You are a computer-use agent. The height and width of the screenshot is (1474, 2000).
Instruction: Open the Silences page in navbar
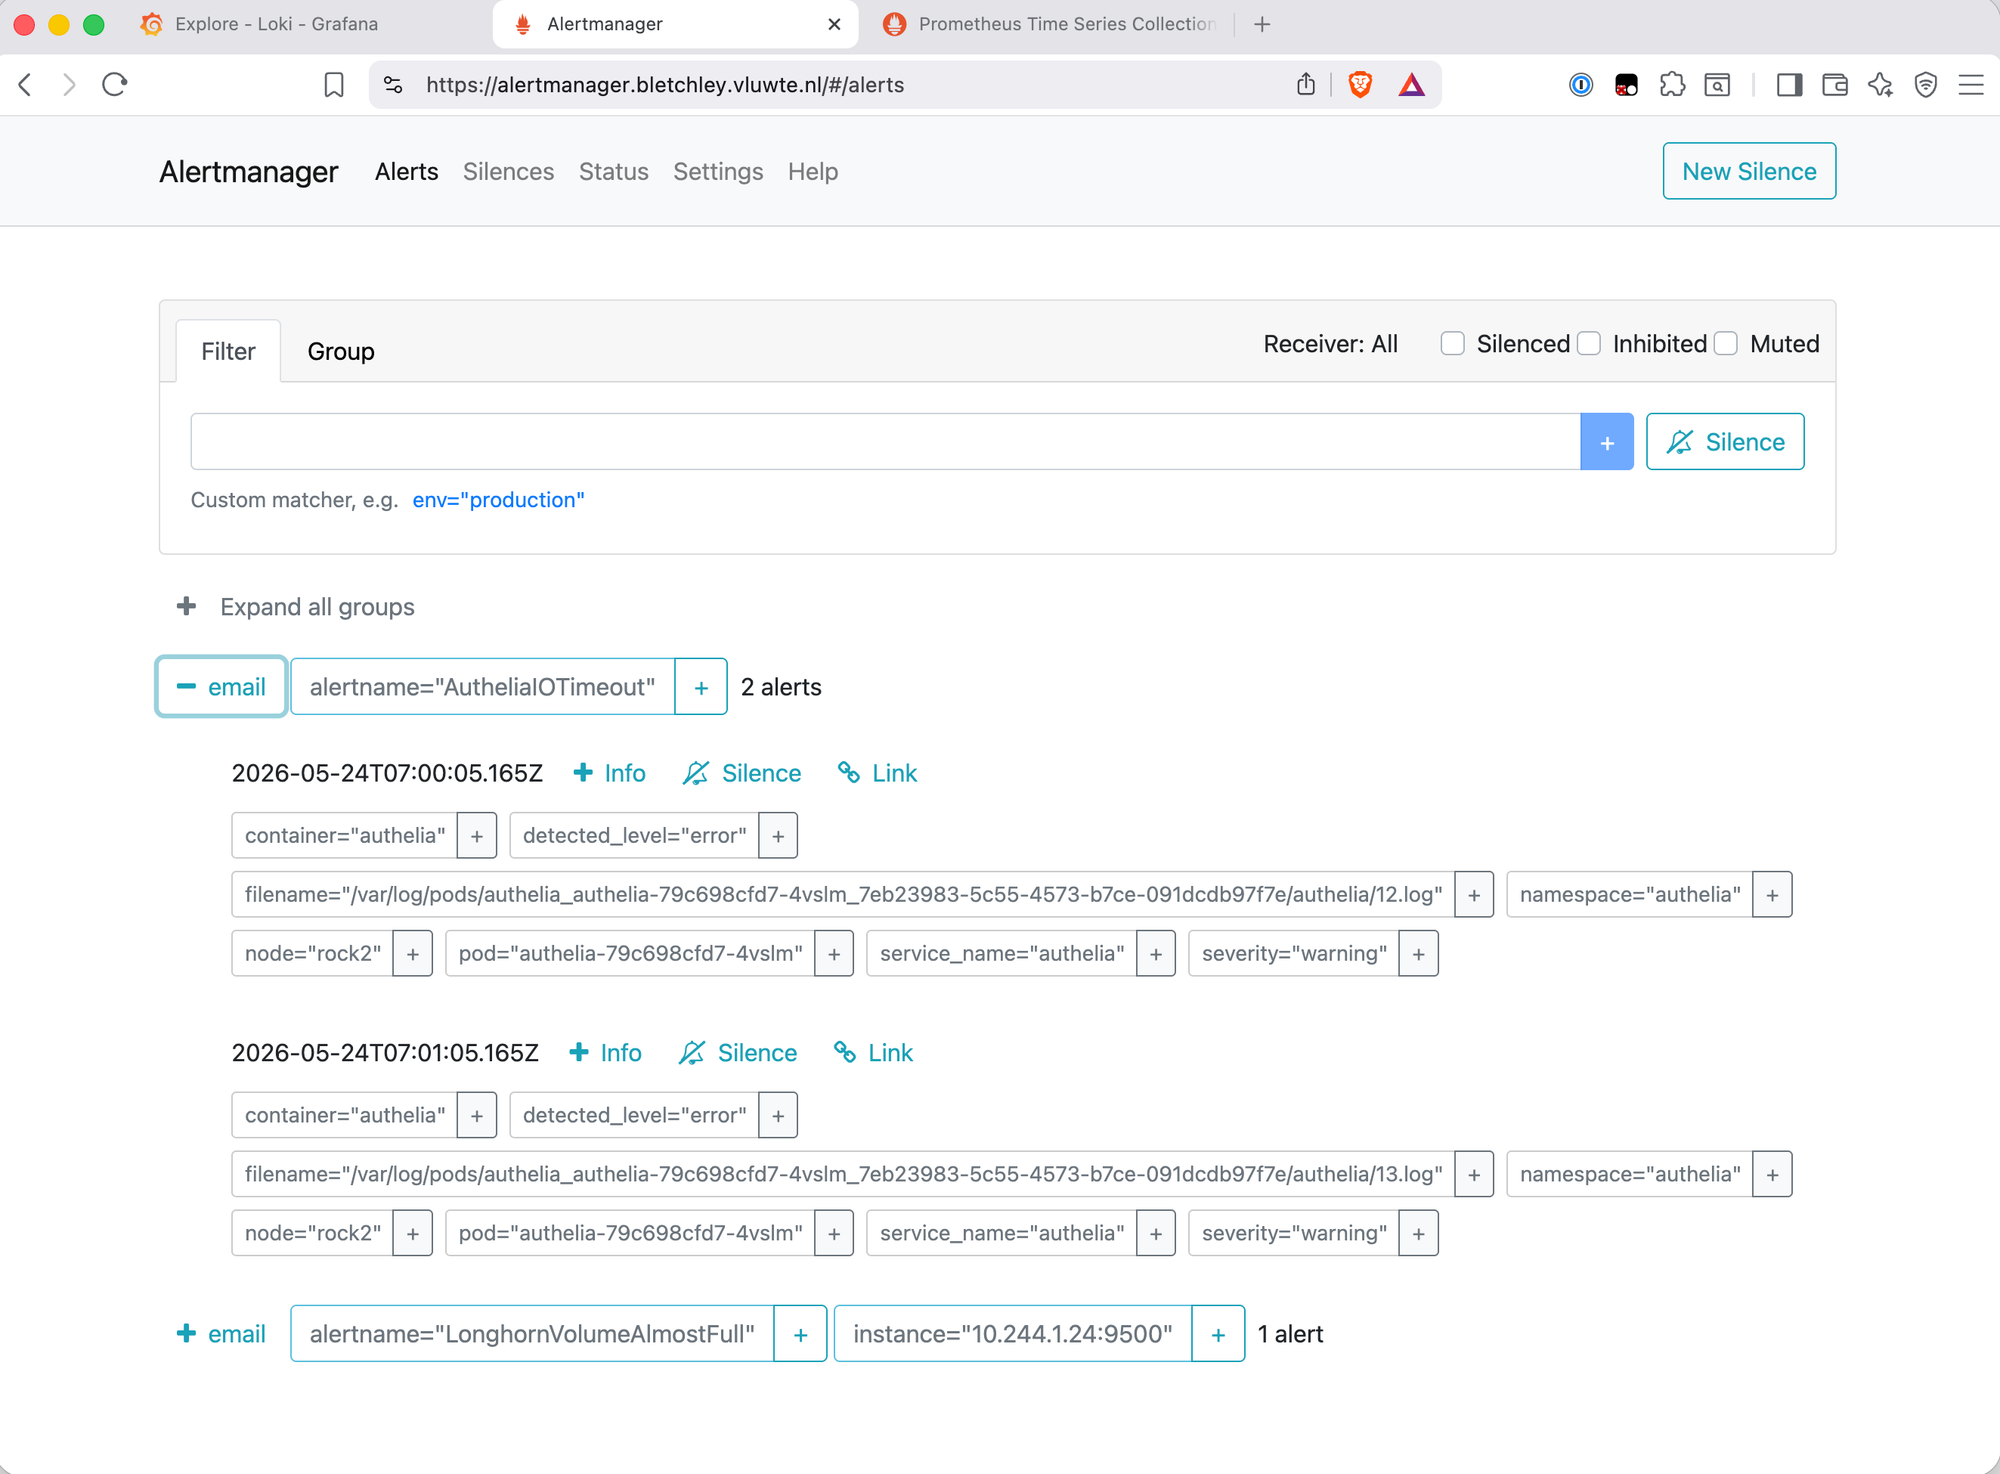tap(508, 172)
